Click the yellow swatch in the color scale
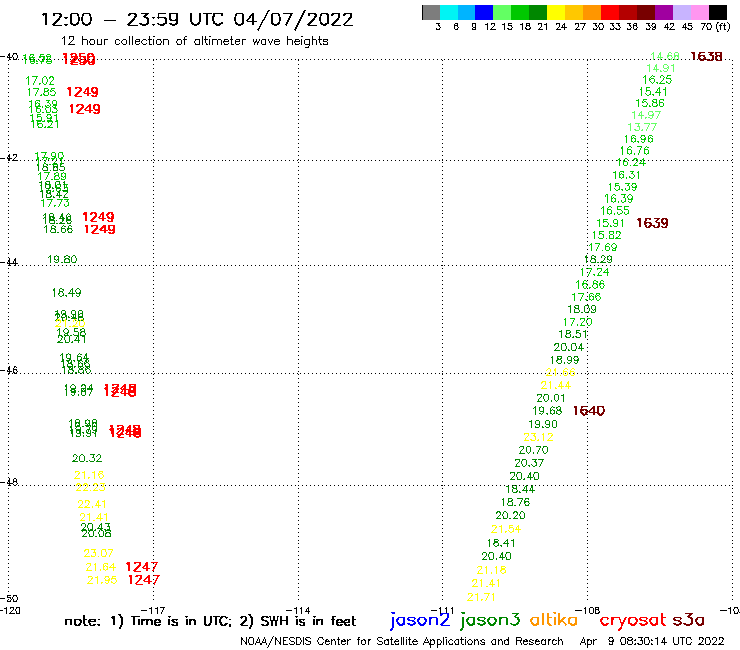 point(556,12)
